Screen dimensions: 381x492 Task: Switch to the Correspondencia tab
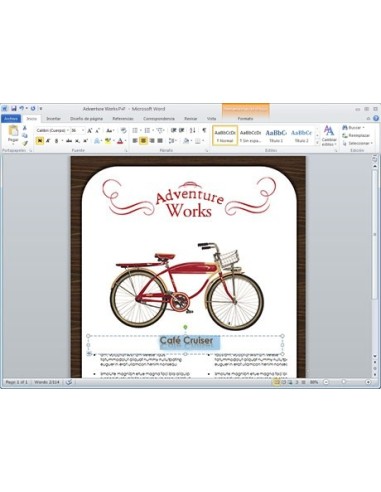tap(159, 119)
